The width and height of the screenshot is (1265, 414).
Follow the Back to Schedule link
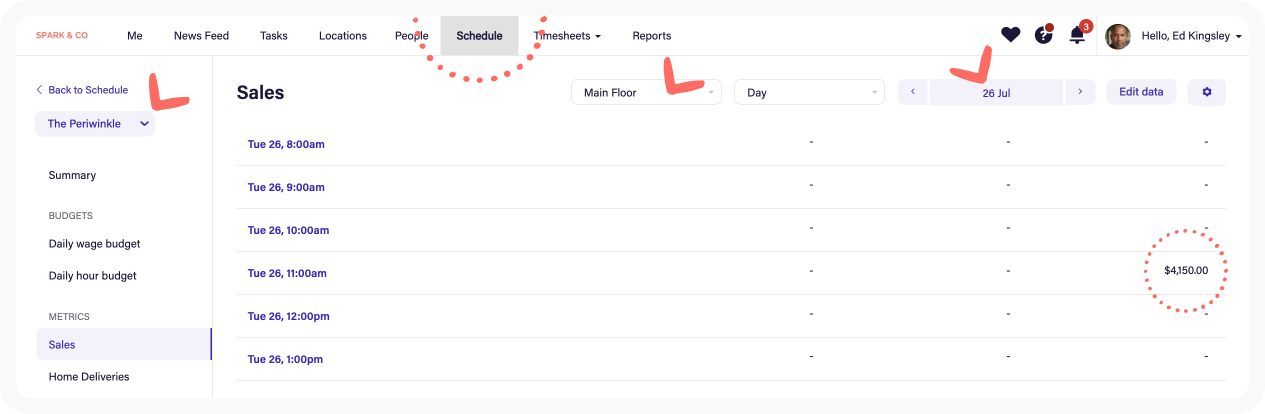tap(82, 90)
